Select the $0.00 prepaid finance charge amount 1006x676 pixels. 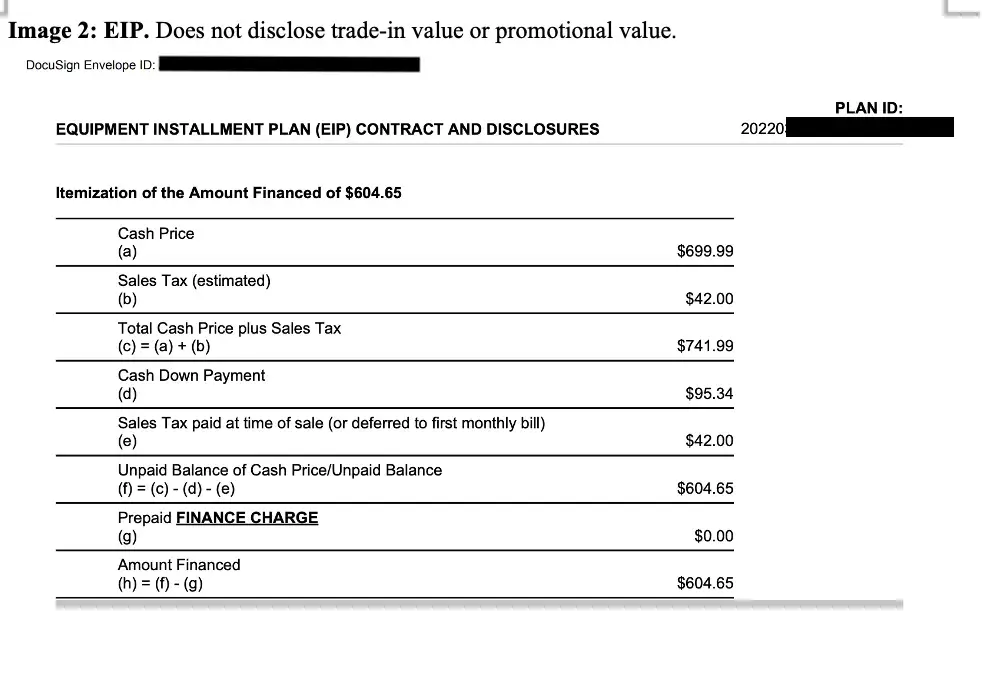[x=713, y=536]
